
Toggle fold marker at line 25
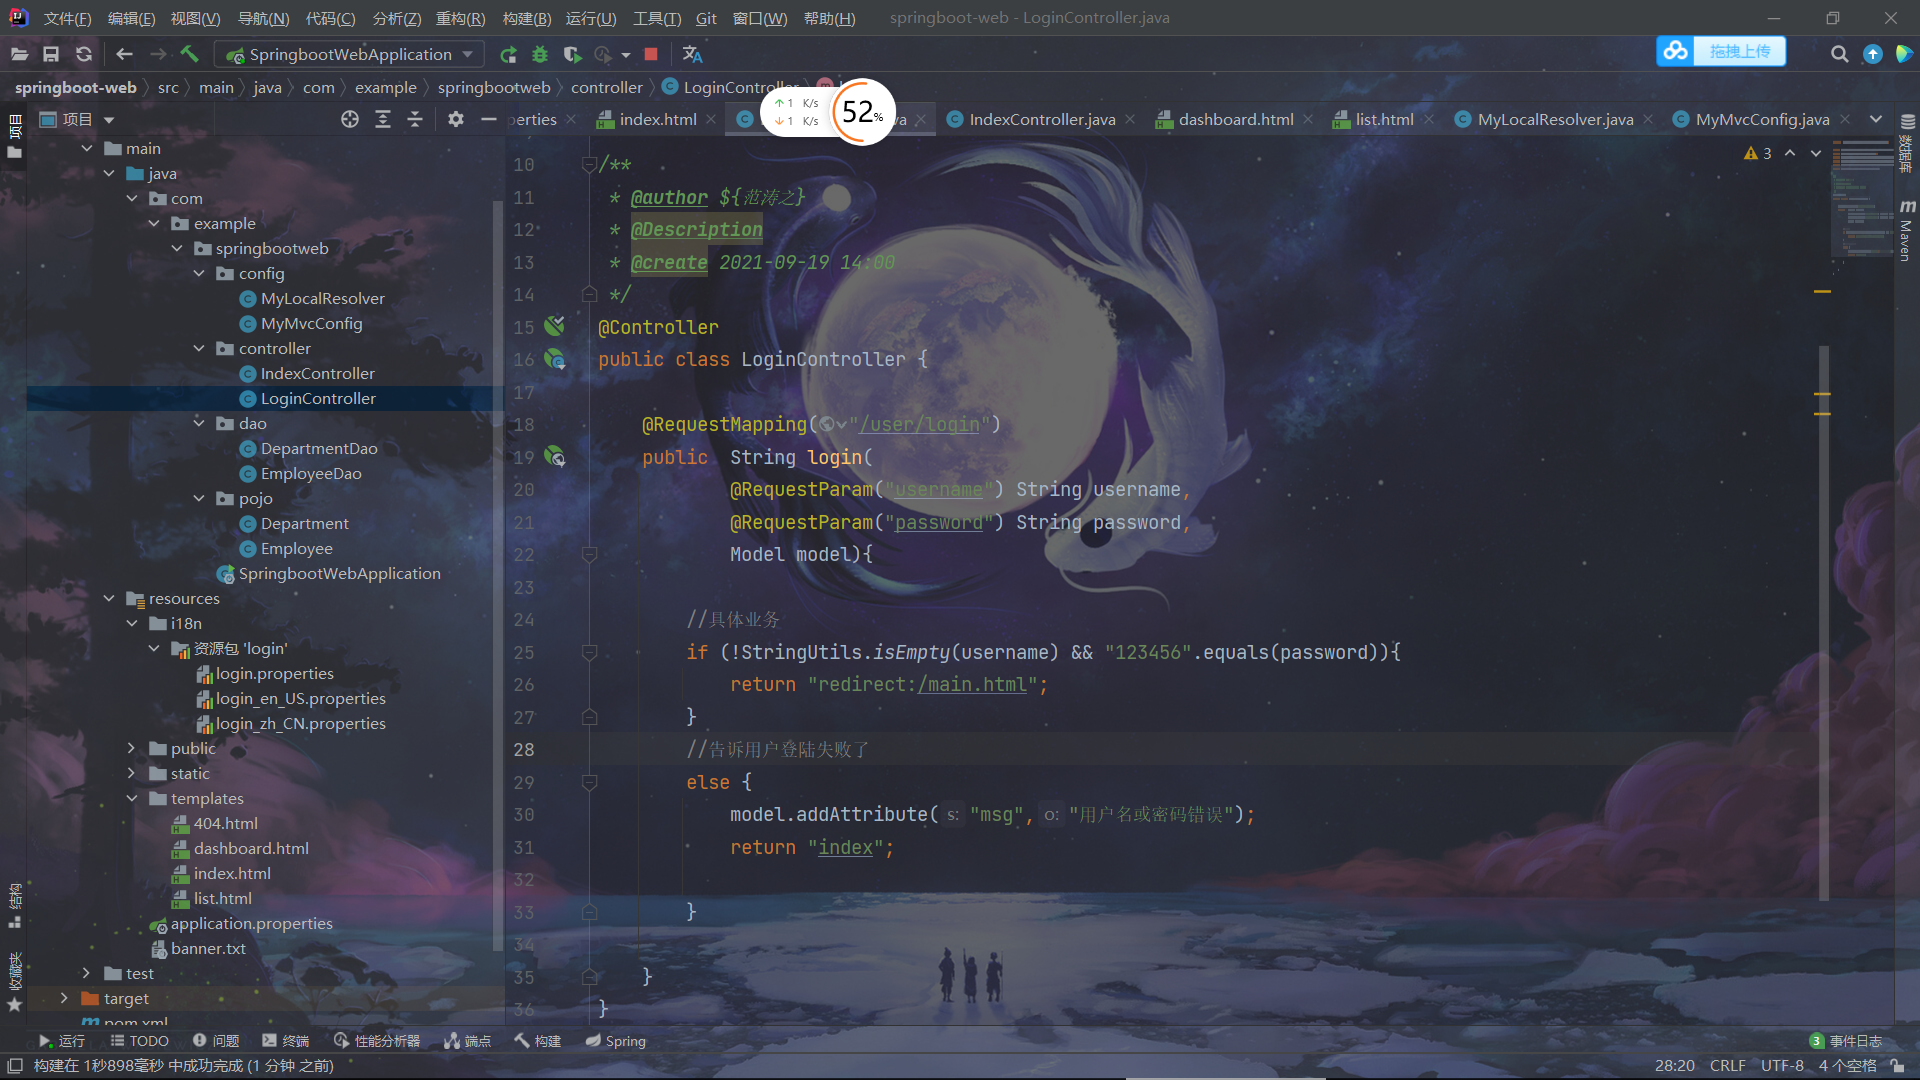pos(590,652)
